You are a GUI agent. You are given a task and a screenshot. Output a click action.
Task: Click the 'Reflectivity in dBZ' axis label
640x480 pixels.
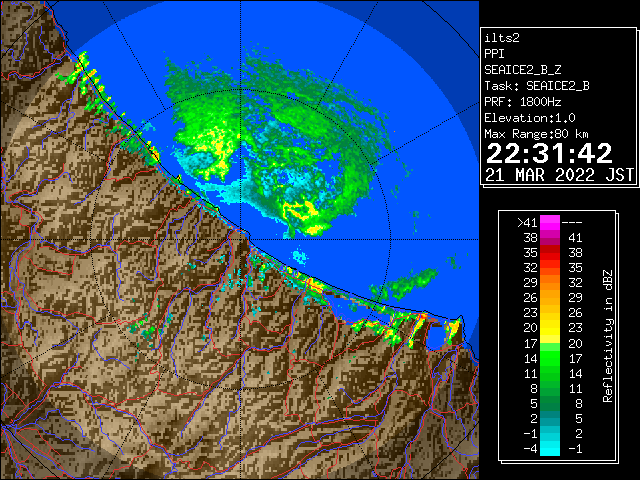click(608, 336)
